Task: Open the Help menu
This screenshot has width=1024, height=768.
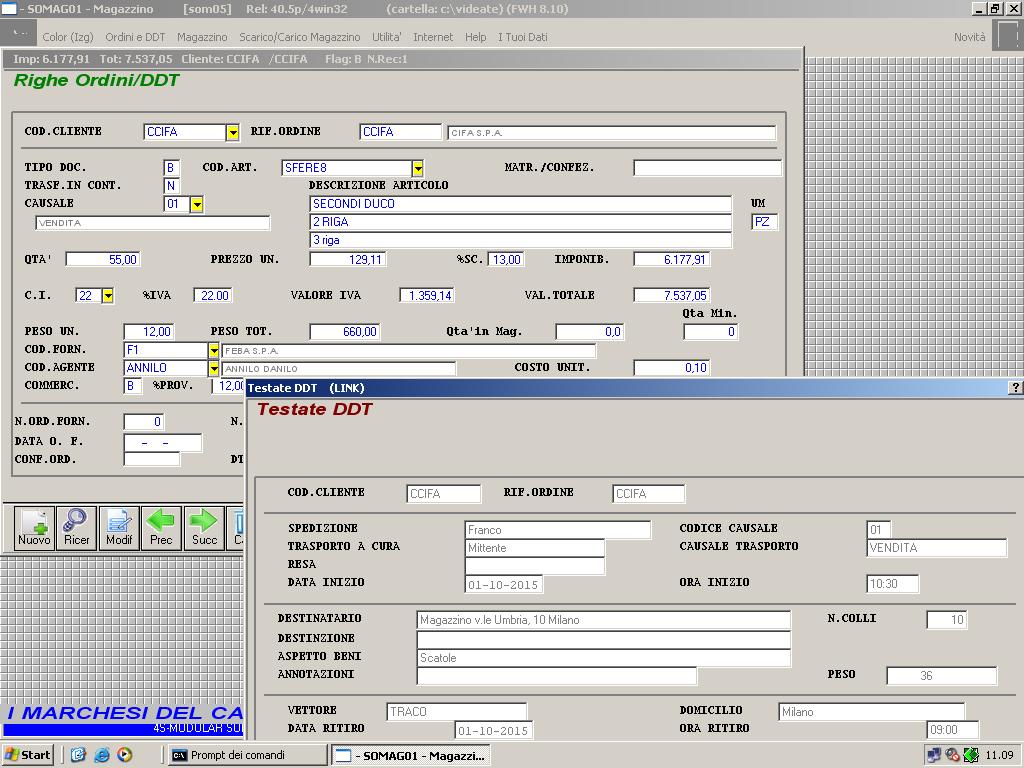Action: point(475,37)
